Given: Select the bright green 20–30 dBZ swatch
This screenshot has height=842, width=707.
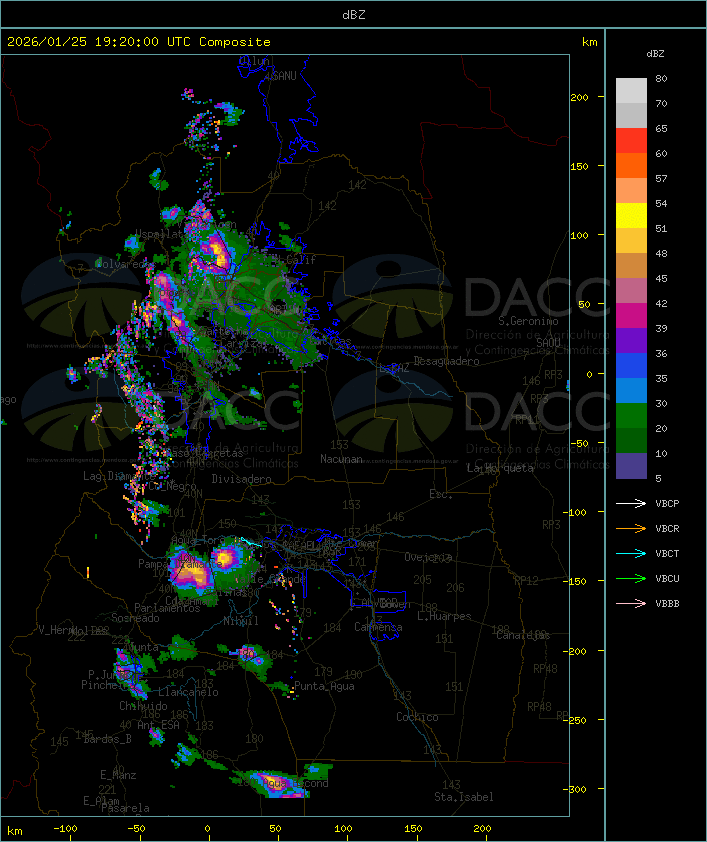Looking at the screenshot, I should click(631, 416).
